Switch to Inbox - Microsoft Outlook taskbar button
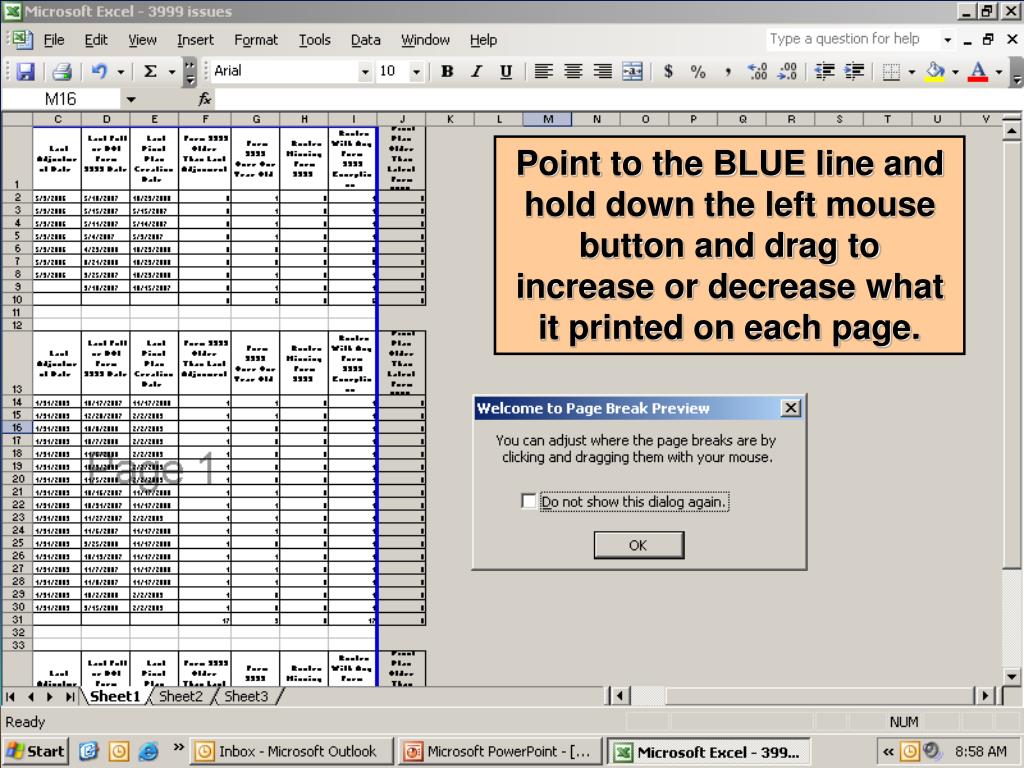 pos(291,751)
